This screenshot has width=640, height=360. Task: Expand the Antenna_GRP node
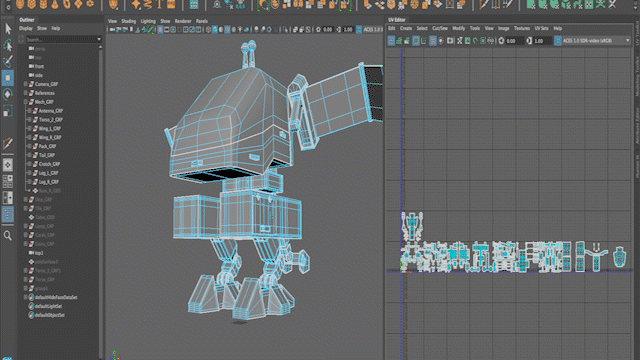click(x=29, y=111)
